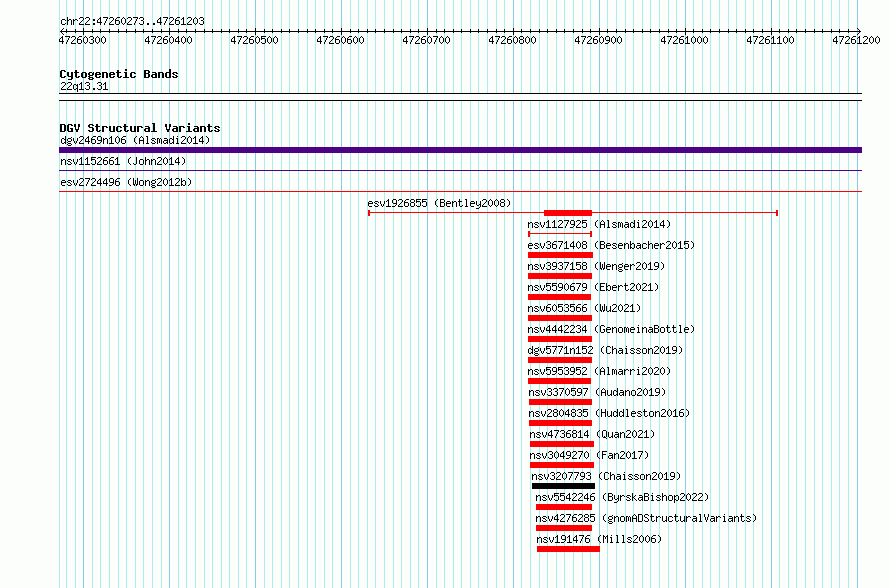Image resolution: width=890 pixels, height=588 pixels.
Task: Click the thin red esv2724496 variant line
Action: coord(460,192)
